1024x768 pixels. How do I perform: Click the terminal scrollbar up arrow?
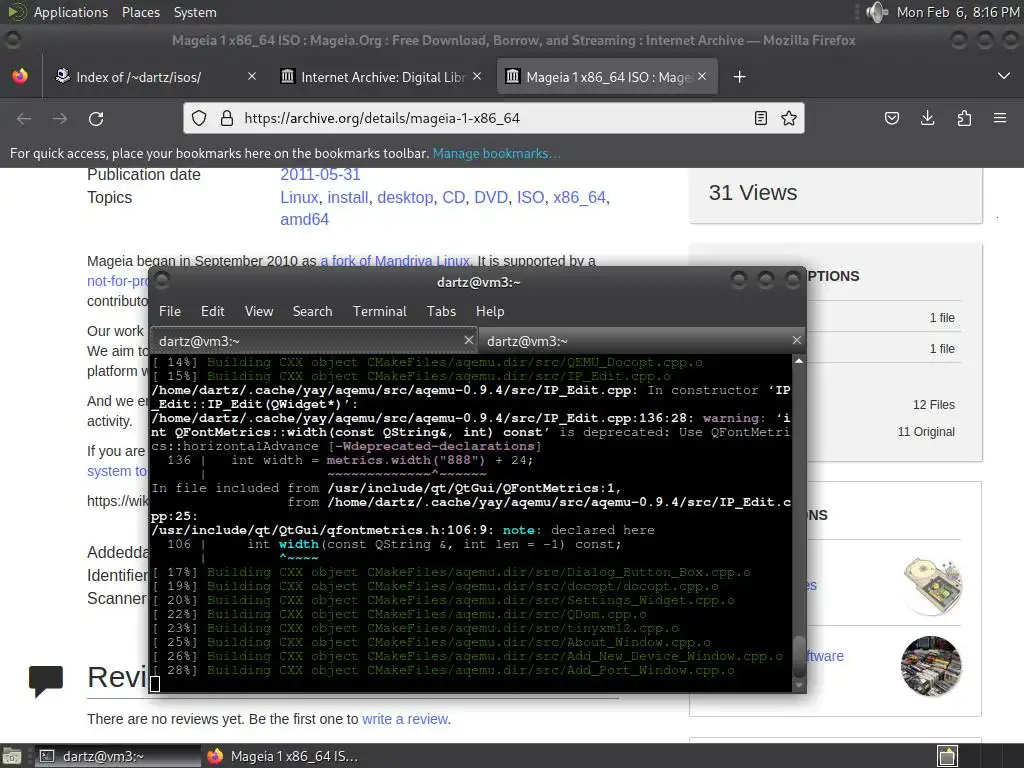(799, 360)
